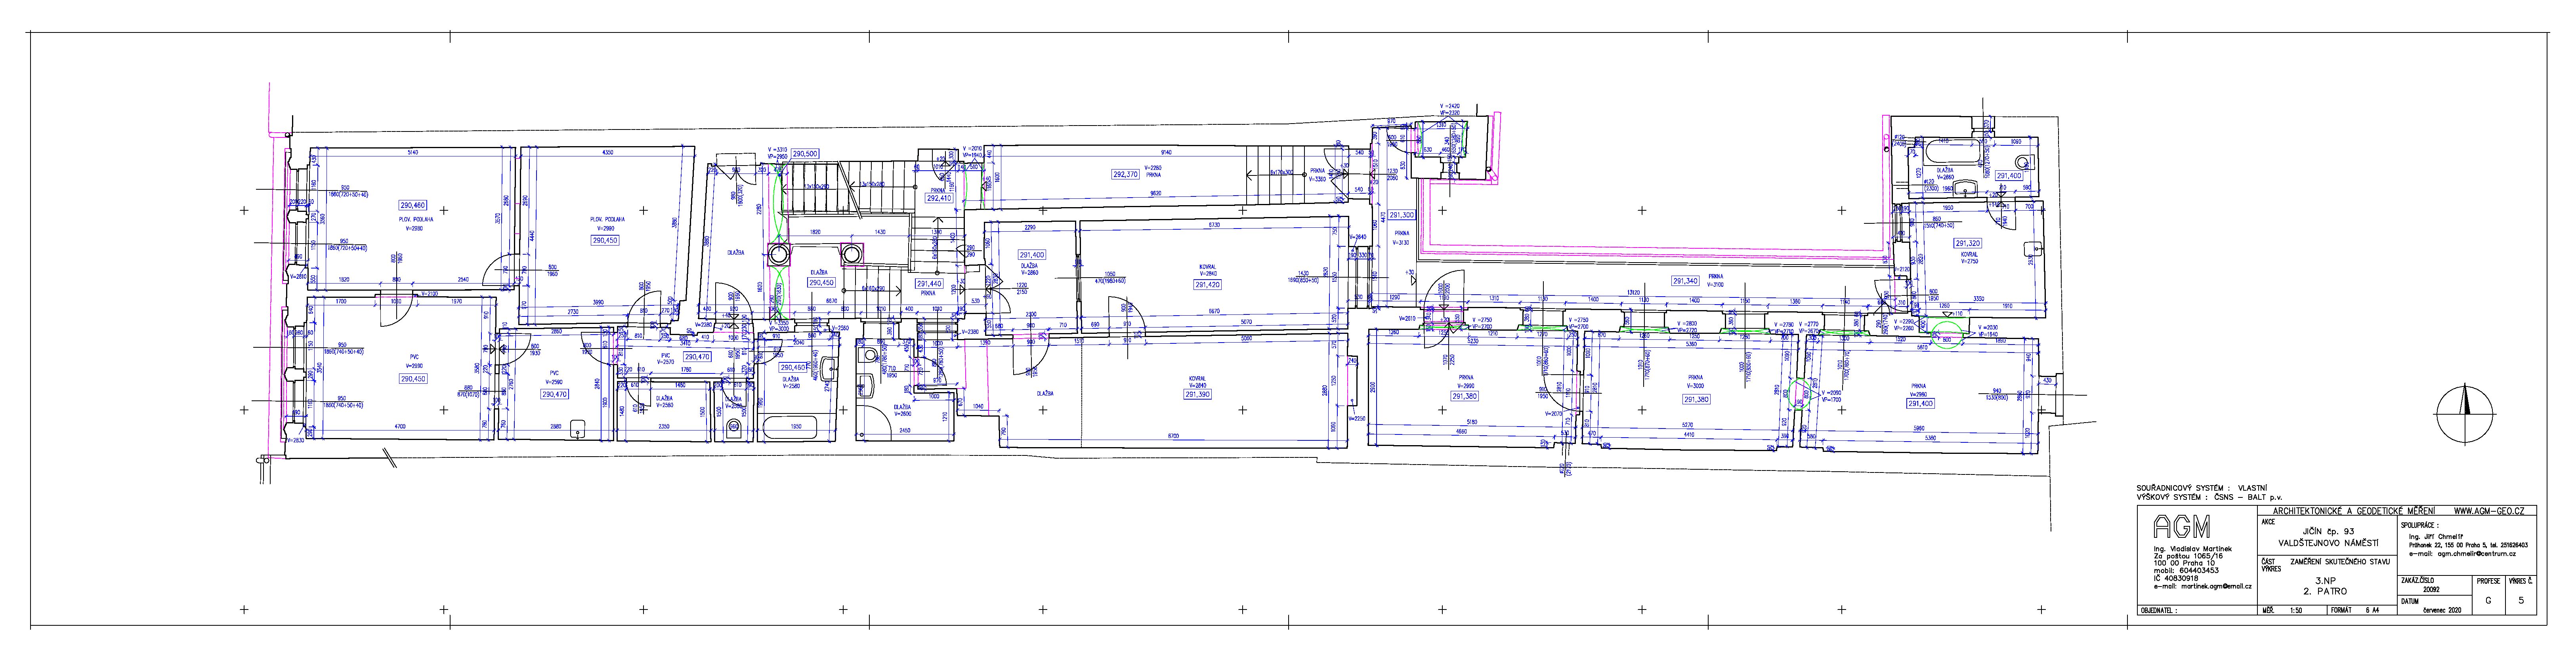Click the profession letter 'G'
Viewport: 2576px width, 659px height.
coord(2488,601)
